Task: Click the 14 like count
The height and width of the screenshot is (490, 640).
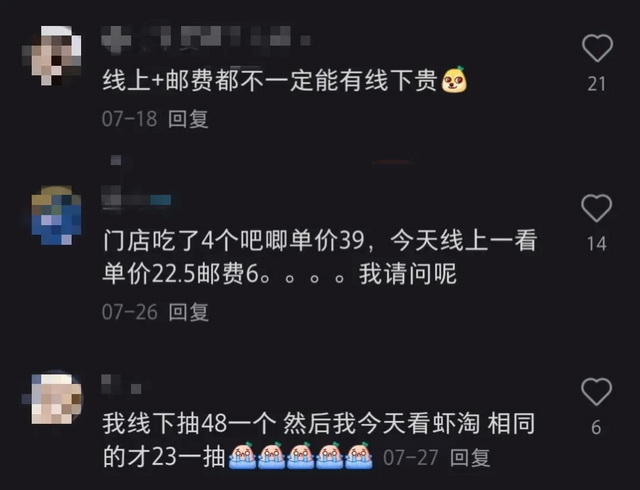Action: pos(596,244)
